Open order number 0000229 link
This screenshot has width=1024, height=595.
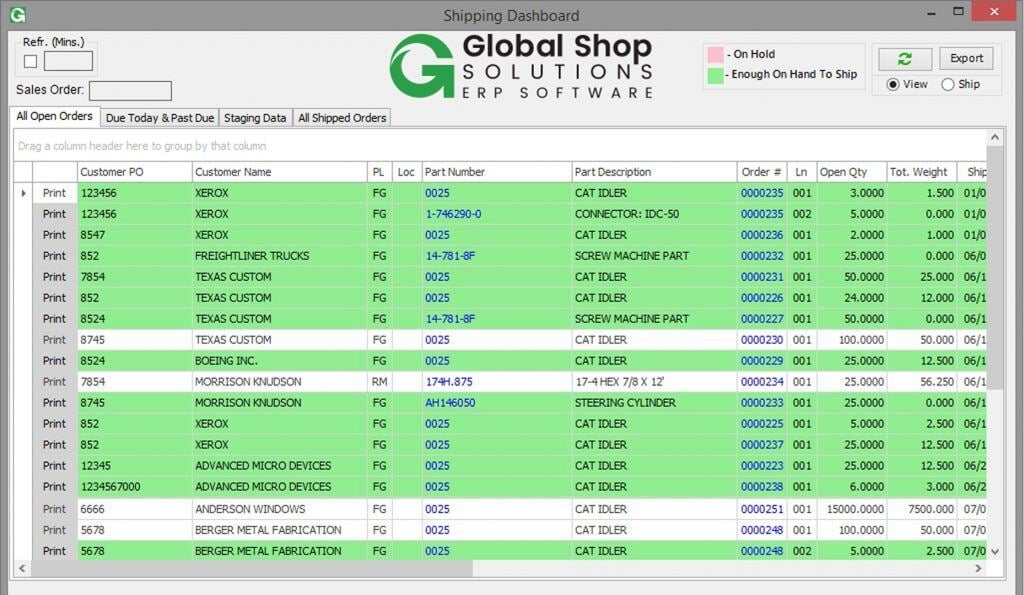coord(761,361)
